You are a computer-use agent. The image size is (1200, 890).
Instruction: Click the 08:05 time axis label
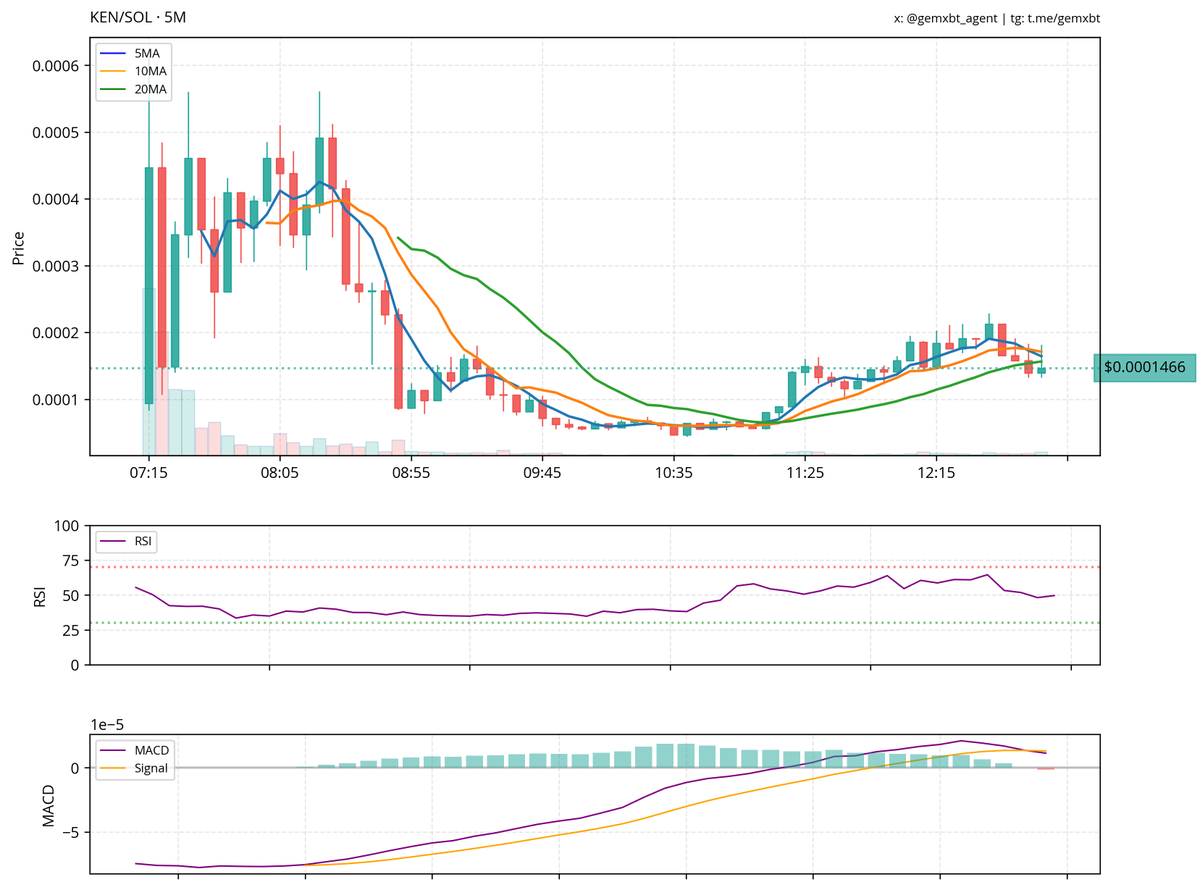pyautogui.click(x=280, y=473)
